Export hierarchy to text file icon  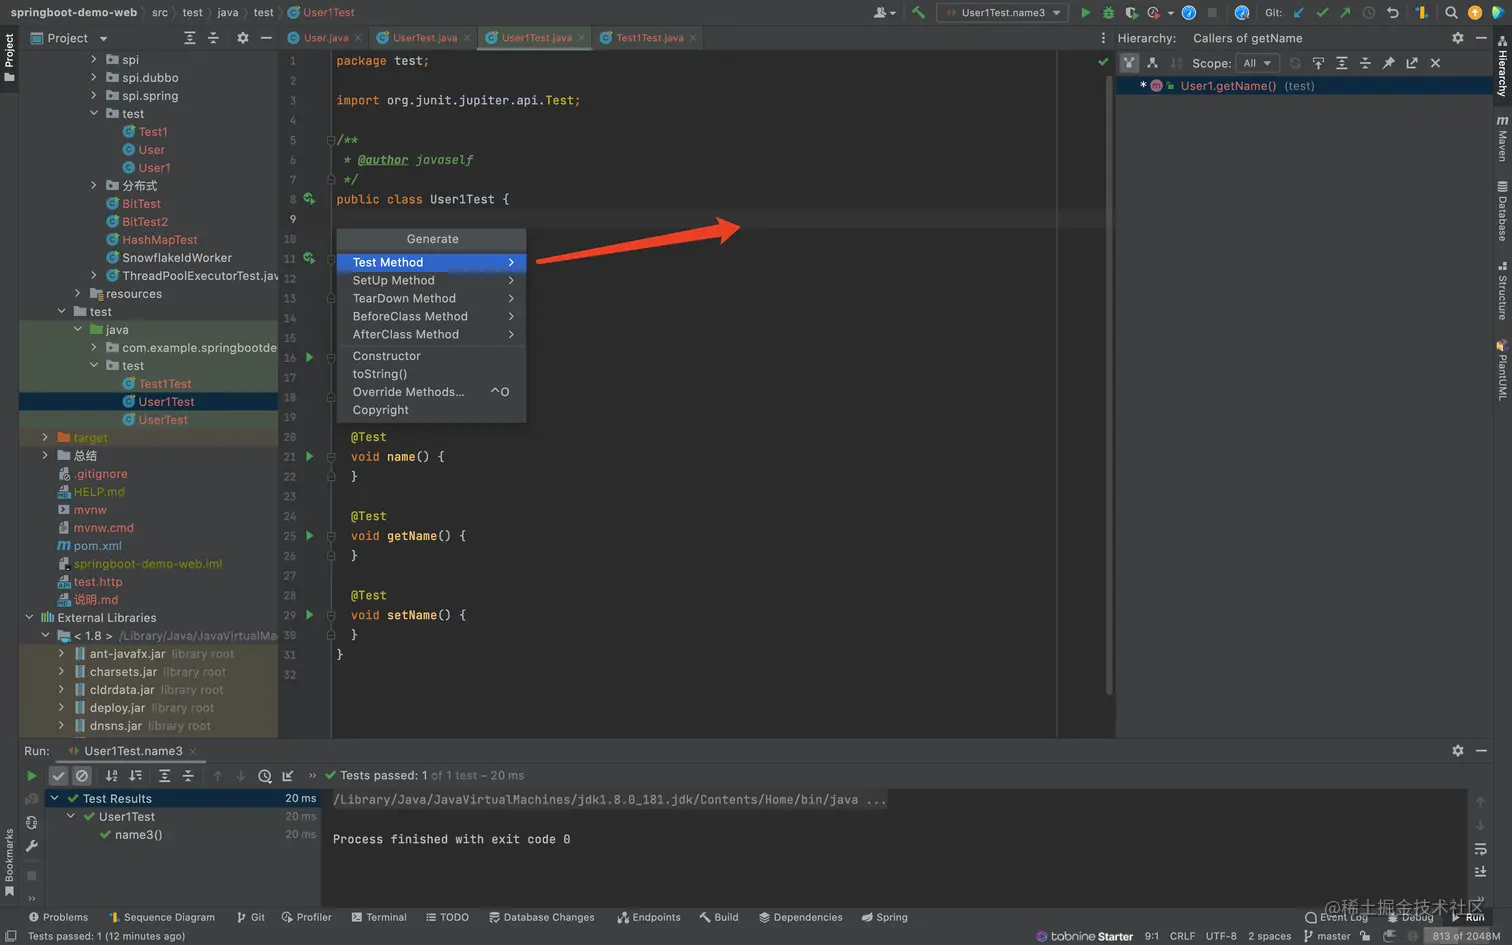click(x=1412, y=63)
